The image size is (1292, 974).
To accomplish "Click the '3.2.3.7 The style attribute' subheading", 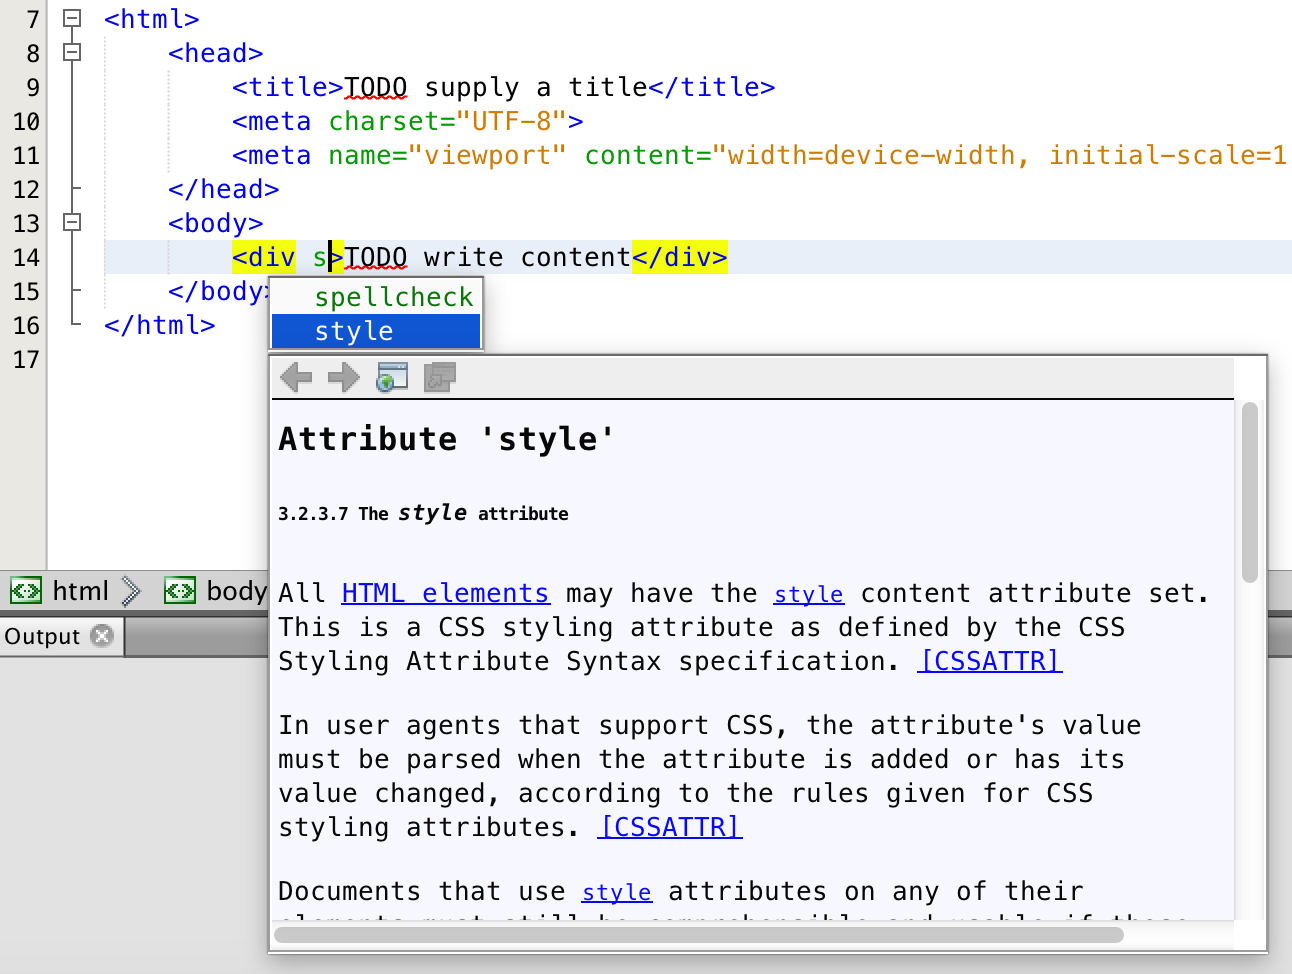I will tap(423, 513).
